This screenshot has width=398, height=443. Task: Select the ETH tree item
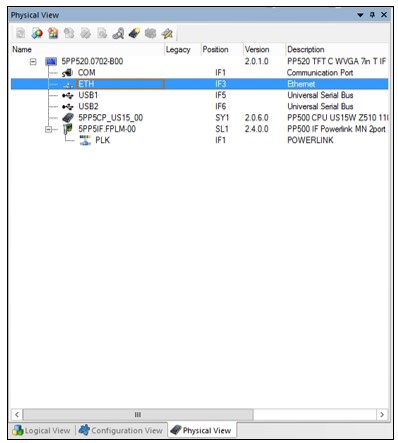point(86,84)
